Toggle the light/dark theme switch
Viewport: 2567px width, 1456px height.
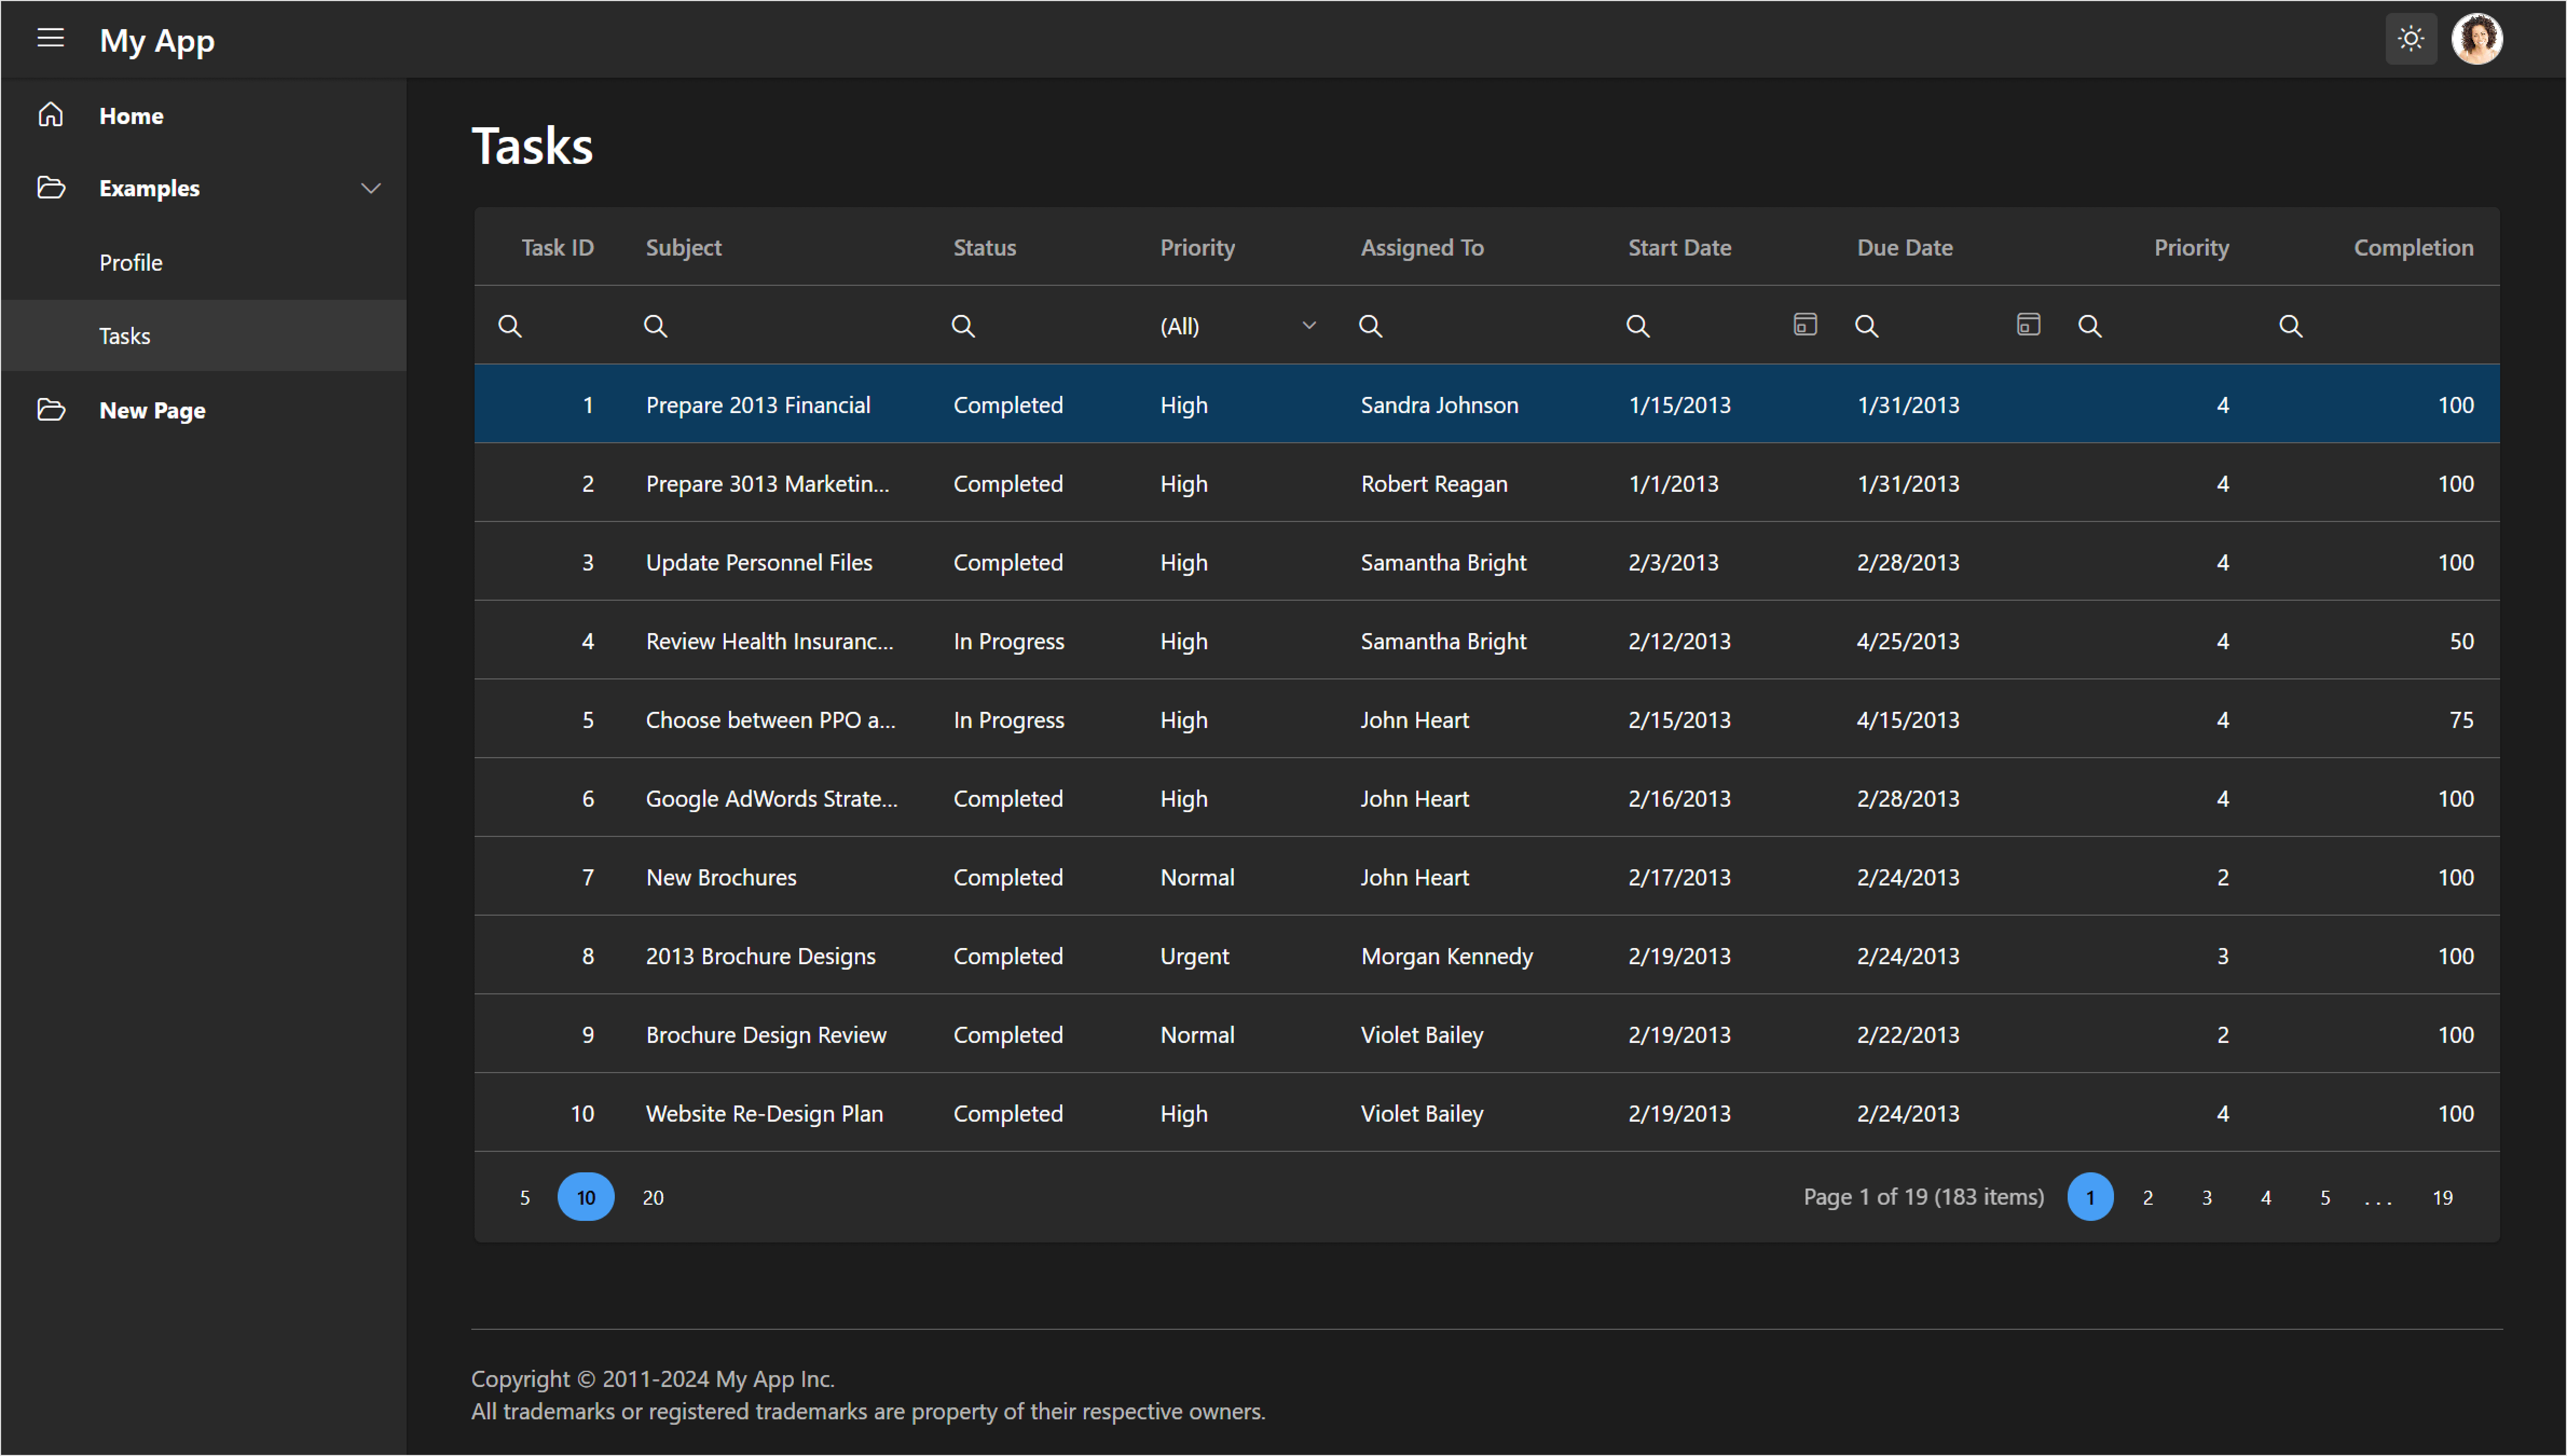click(x=2411, y=39)
